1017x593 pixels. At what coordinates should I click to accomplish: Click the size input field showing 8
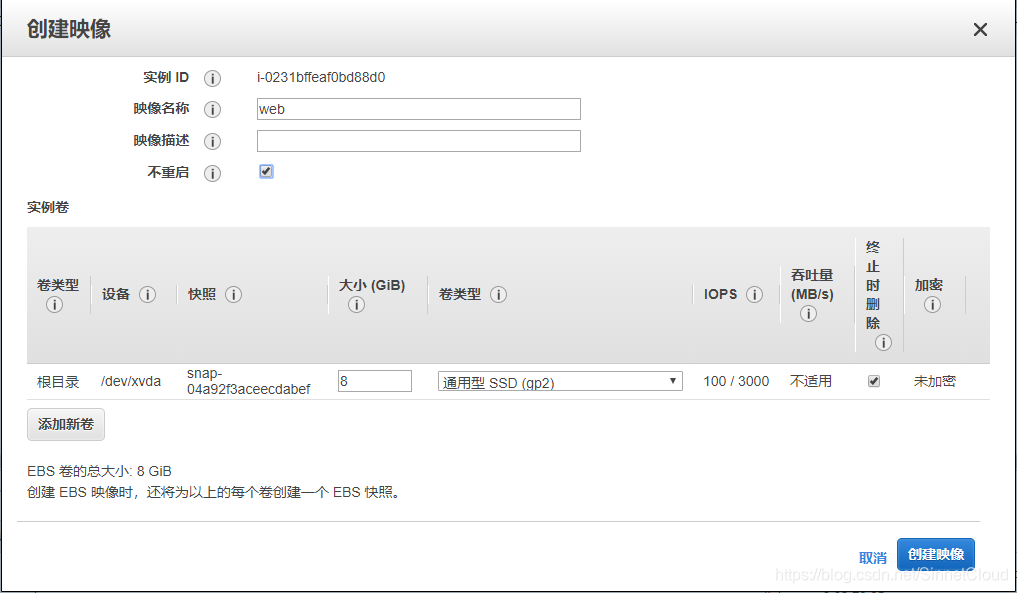click(375, 381)
